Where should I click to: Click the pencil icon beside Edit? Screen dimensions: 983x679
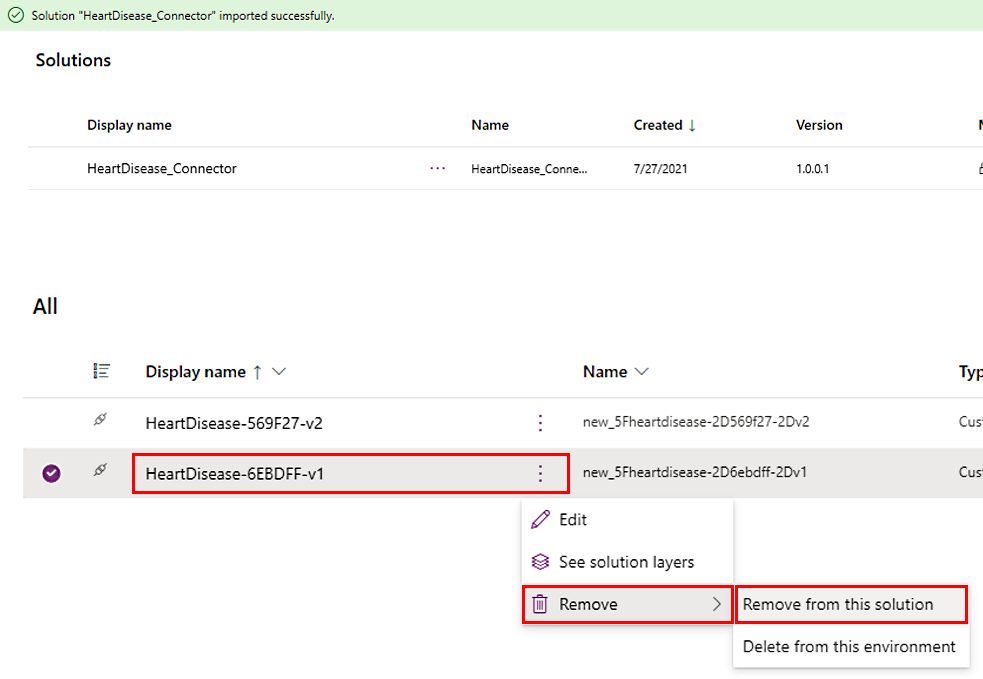[x=540, y=519]
